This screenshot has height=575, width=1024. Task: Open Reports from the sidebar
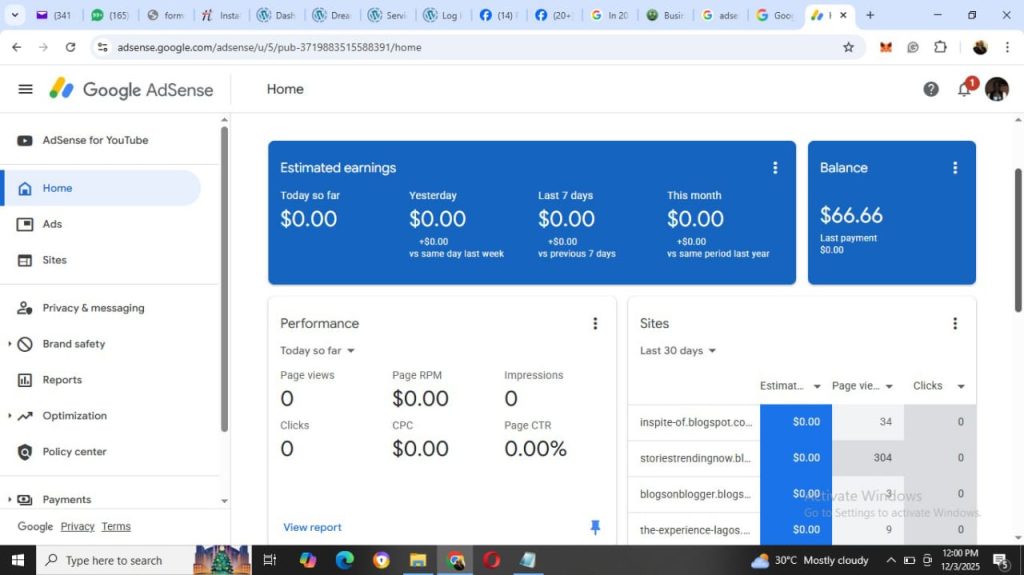(x=62, y=380)
